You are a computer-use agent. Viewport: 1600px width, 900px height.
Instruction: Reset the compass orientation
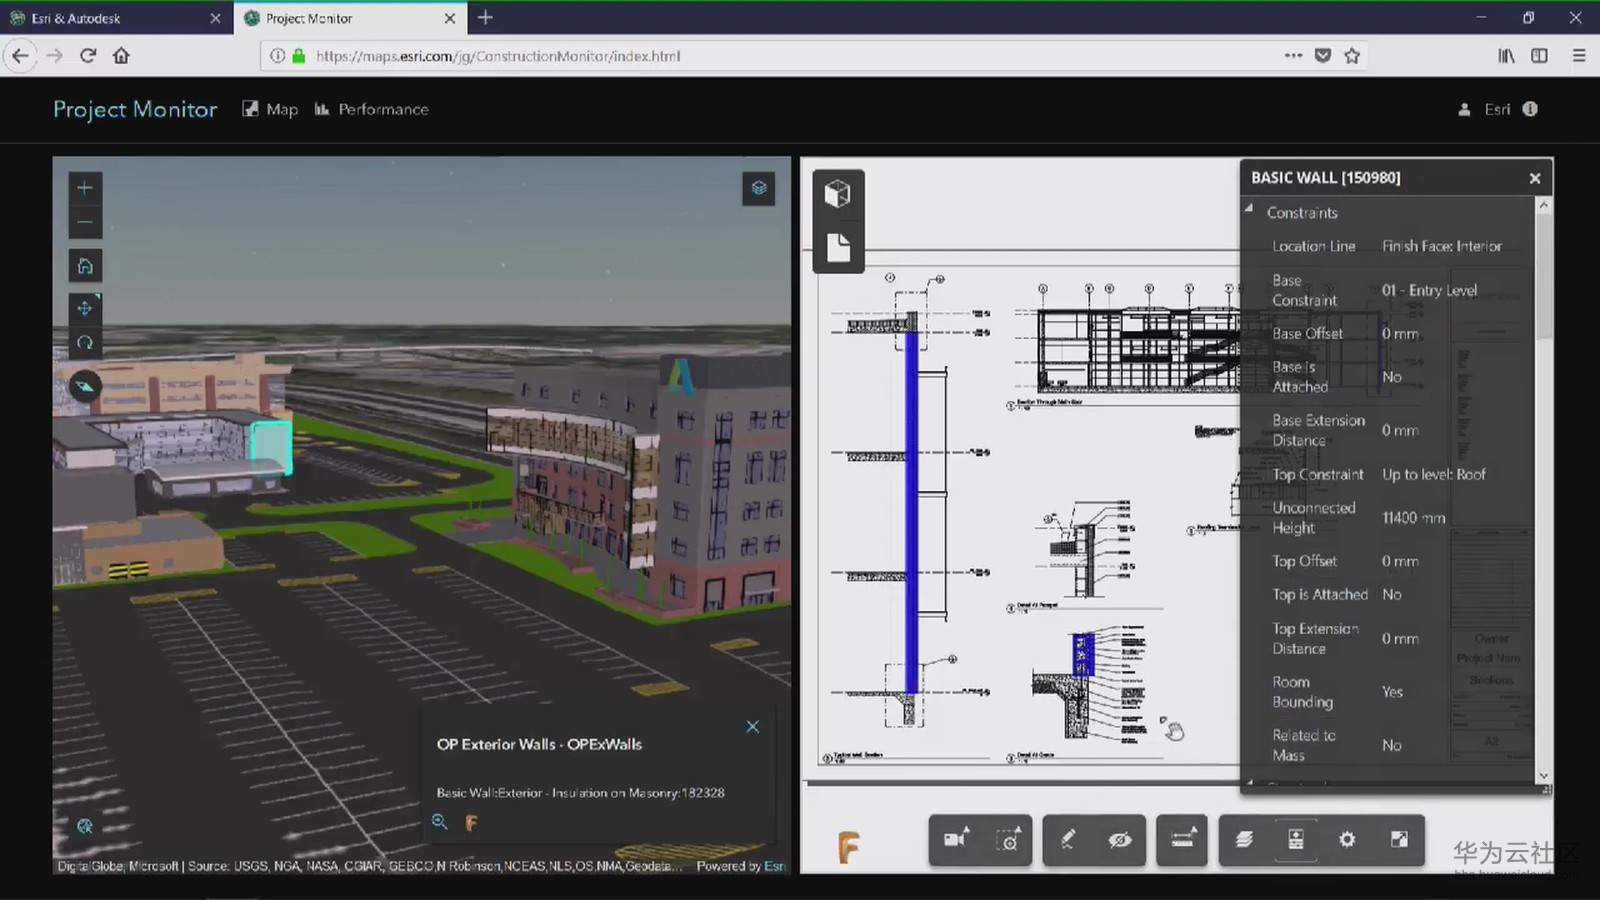85,386
